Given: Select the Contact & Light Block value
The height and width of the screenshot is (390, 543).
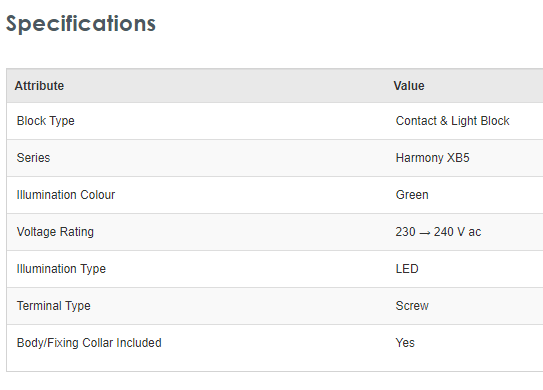Looking at the screenshot, I should 453,121.
